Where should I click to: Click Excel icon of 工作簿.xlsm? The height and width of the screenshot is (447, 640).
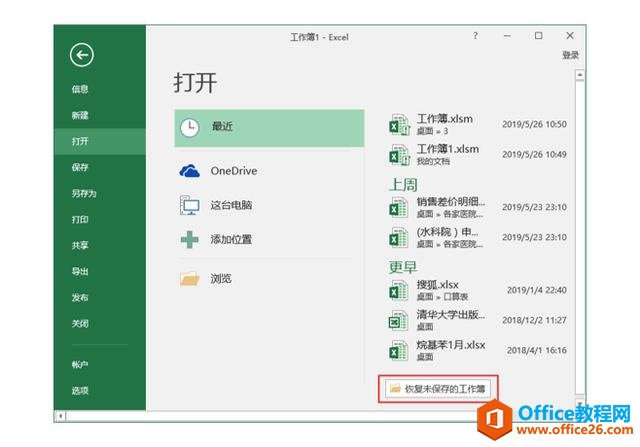click(x=399, y=125)
